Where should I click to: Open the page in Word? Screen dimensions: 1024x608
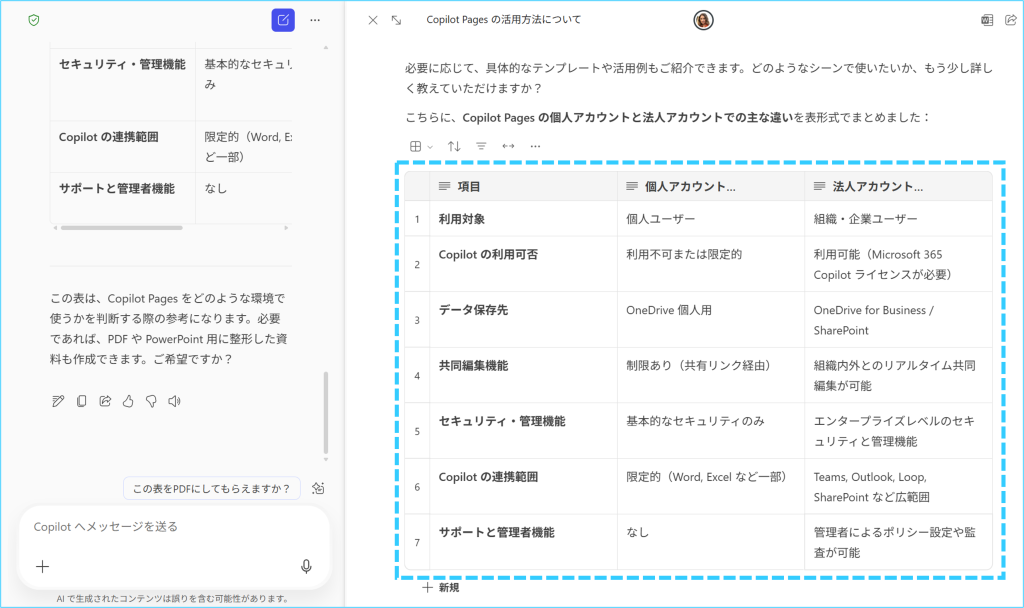987,20
